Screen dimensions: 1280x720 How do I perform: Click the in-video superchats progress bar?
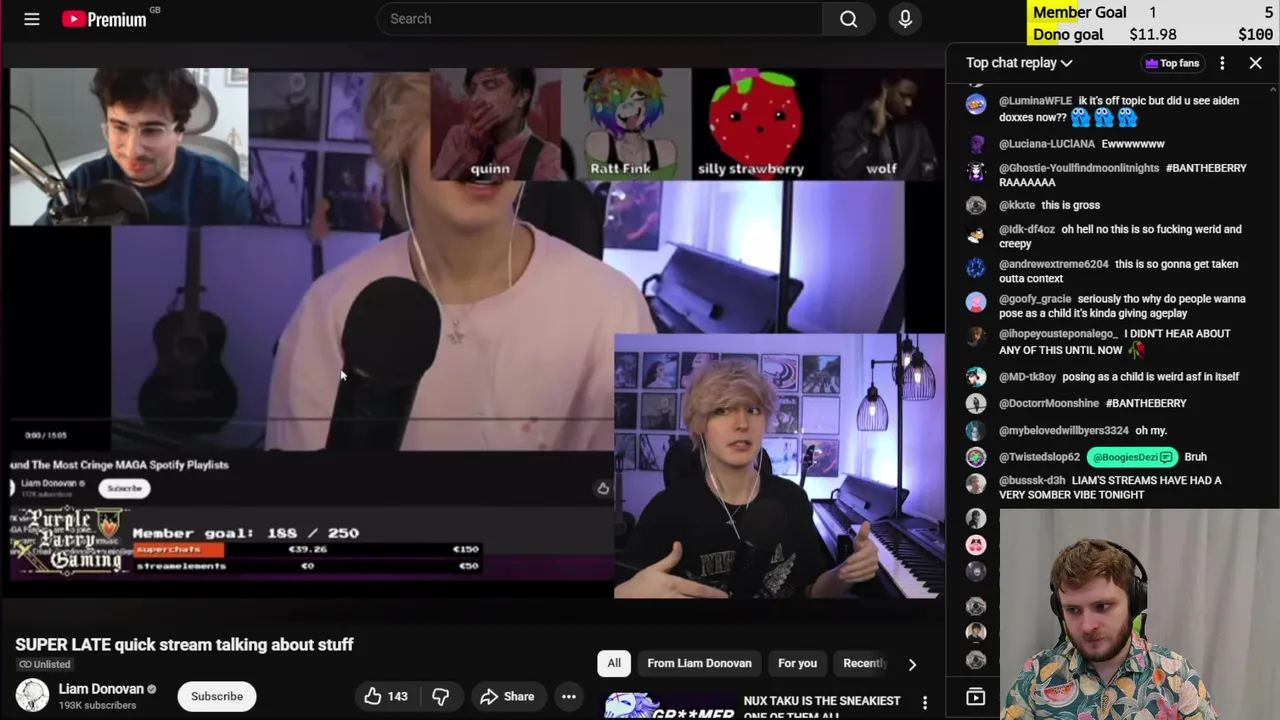tap(307, 549)
